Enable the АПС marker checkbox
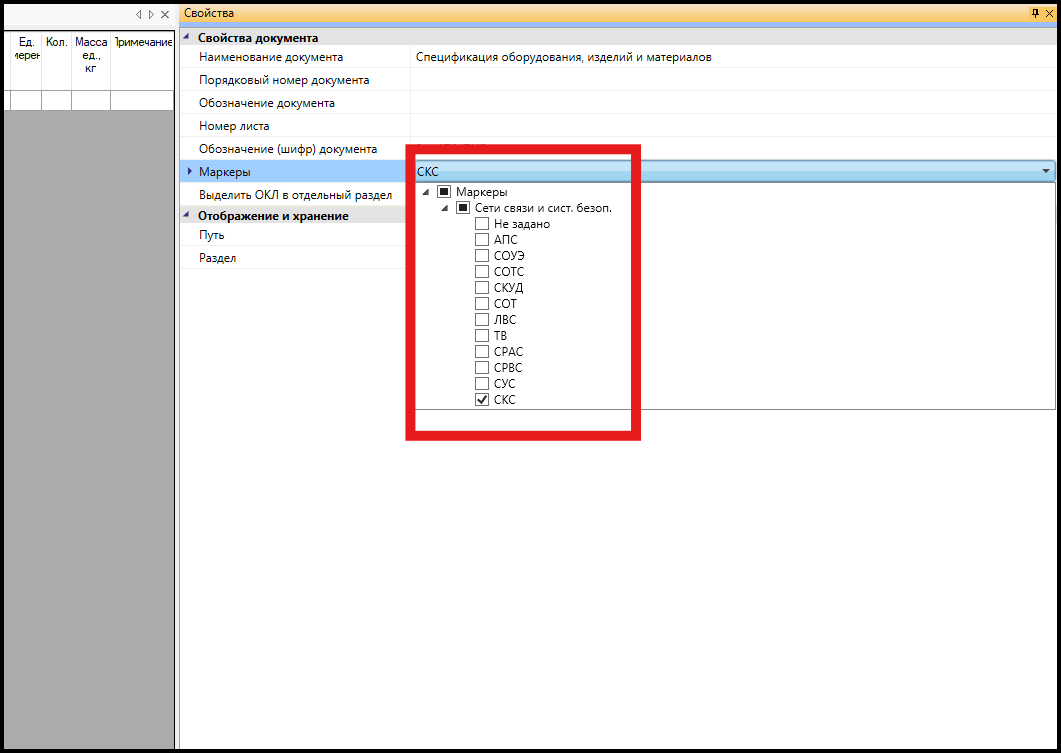 coord(482,240)
